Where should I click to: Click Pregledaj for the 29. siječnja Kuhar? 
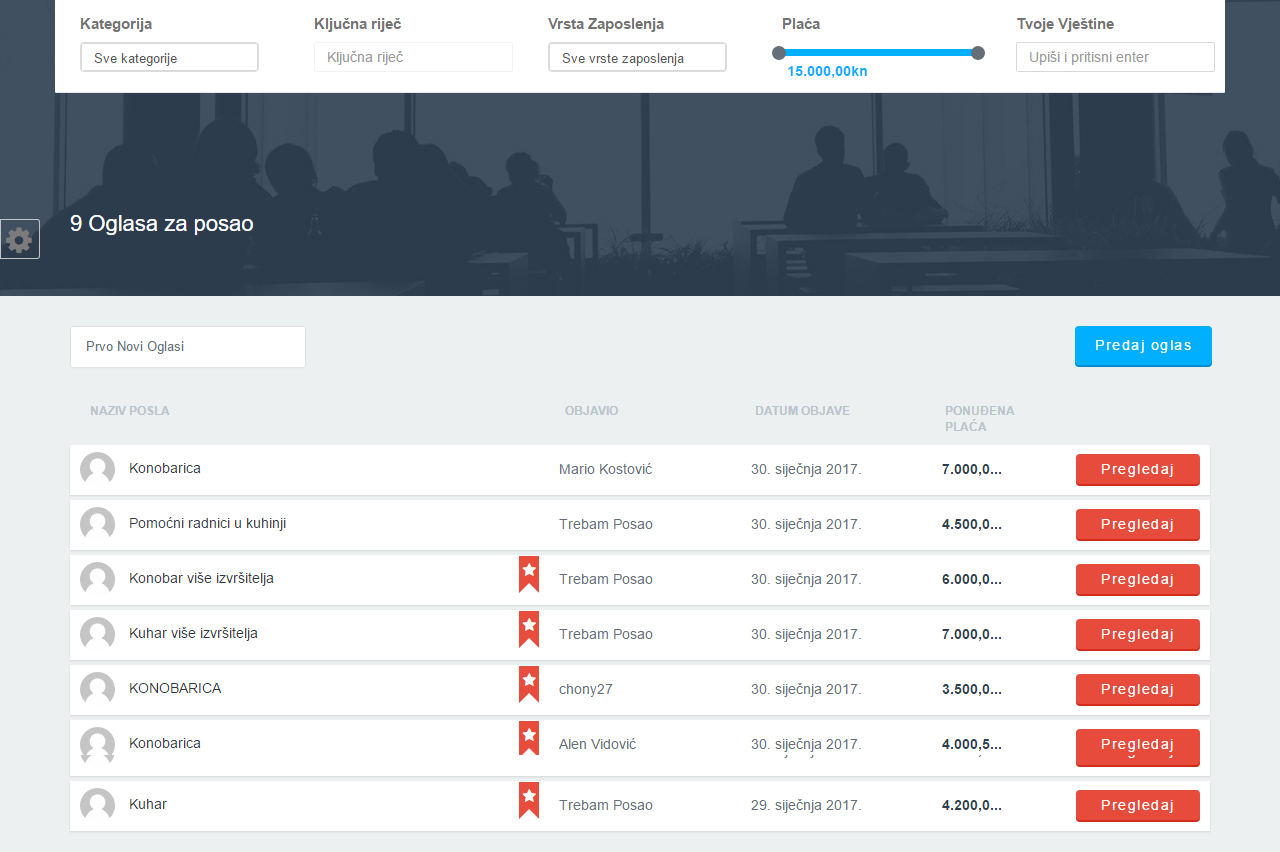tap(1138, 806)
